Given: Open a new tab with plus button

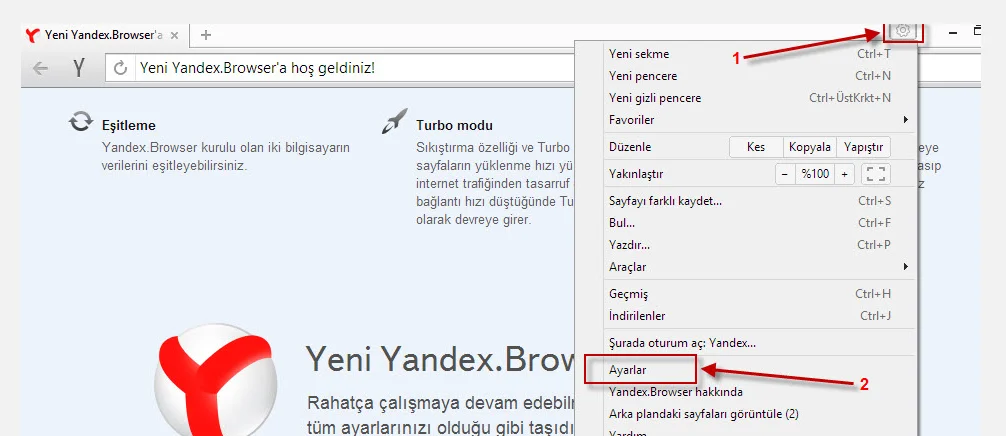Looking at the screenshot, I should pos(206,35).
